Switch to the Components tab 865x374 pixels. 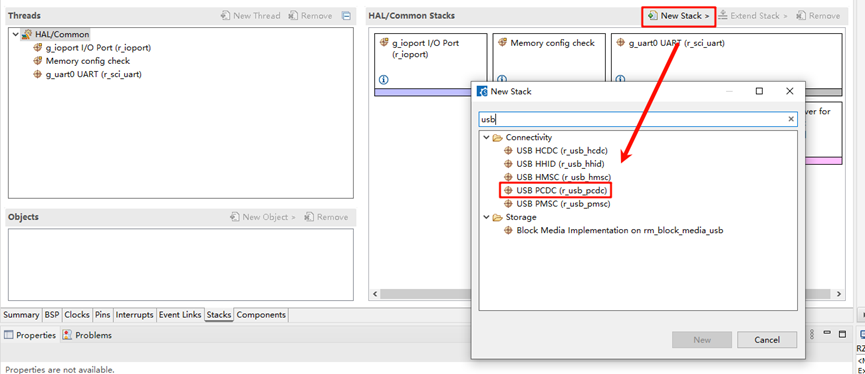pyautogui.click(x=261, y=315)
